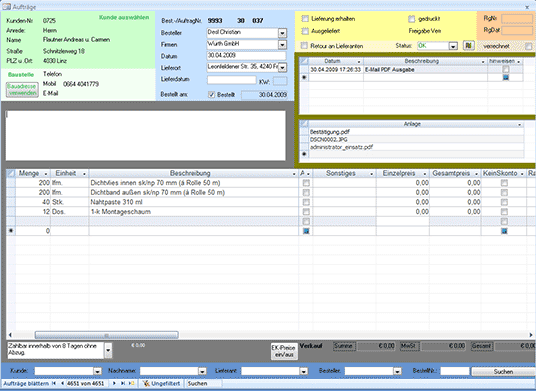The height and width of the screenshot is (391, 536).
Task: Go to next record in navigation bar
Action: 115,383
